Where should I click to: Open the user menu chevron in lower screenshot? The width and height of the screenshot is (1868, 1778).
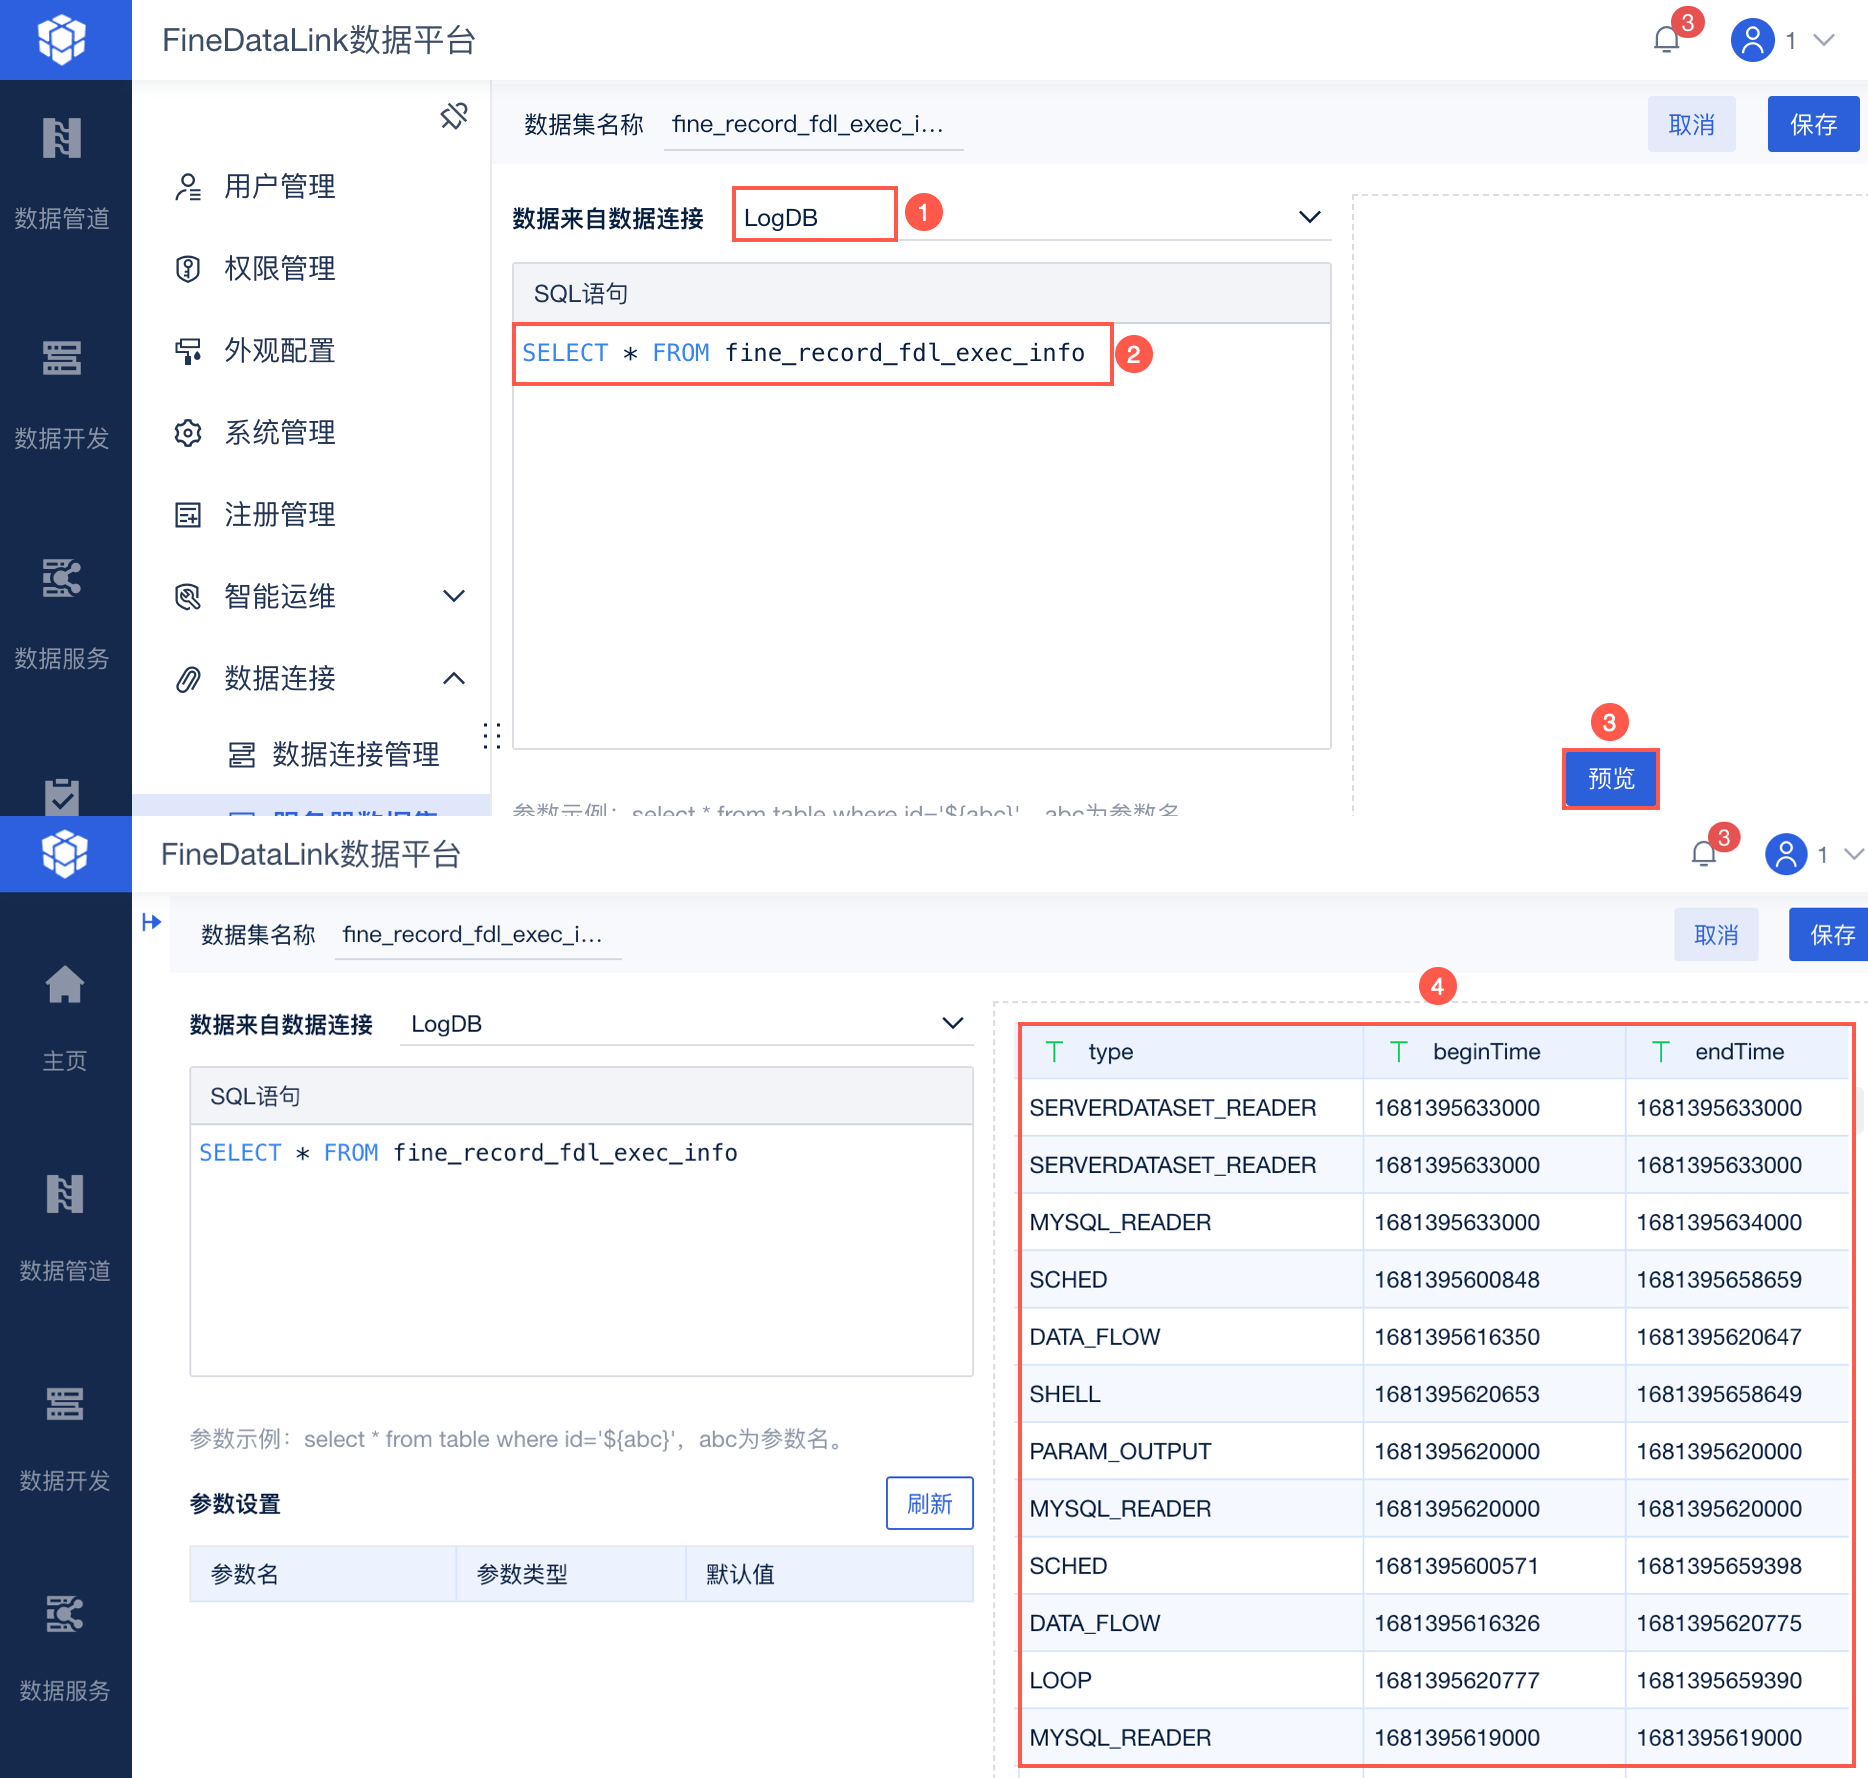coord(1855,854)
